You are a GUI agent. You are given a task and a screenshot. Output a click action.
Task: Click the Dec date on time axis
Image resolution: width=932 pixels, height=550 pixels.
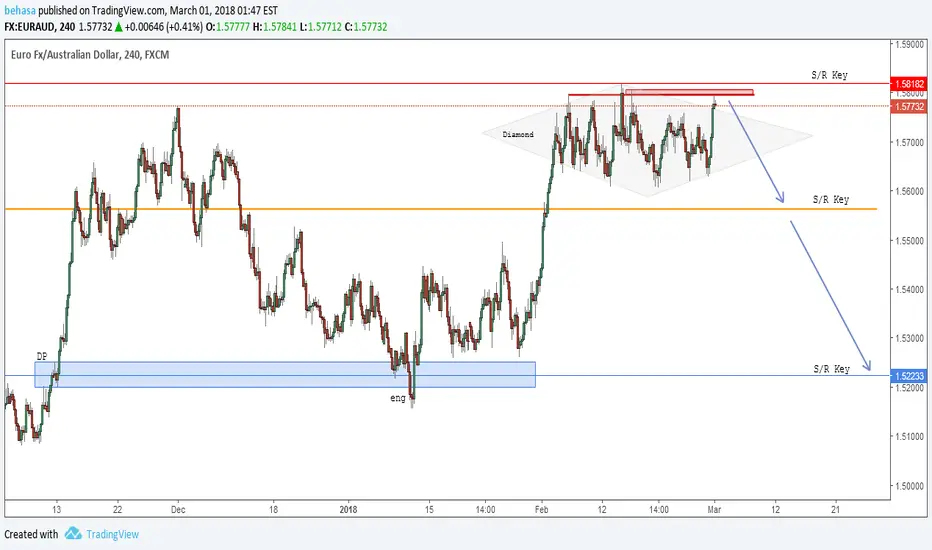tap(178, 509)
